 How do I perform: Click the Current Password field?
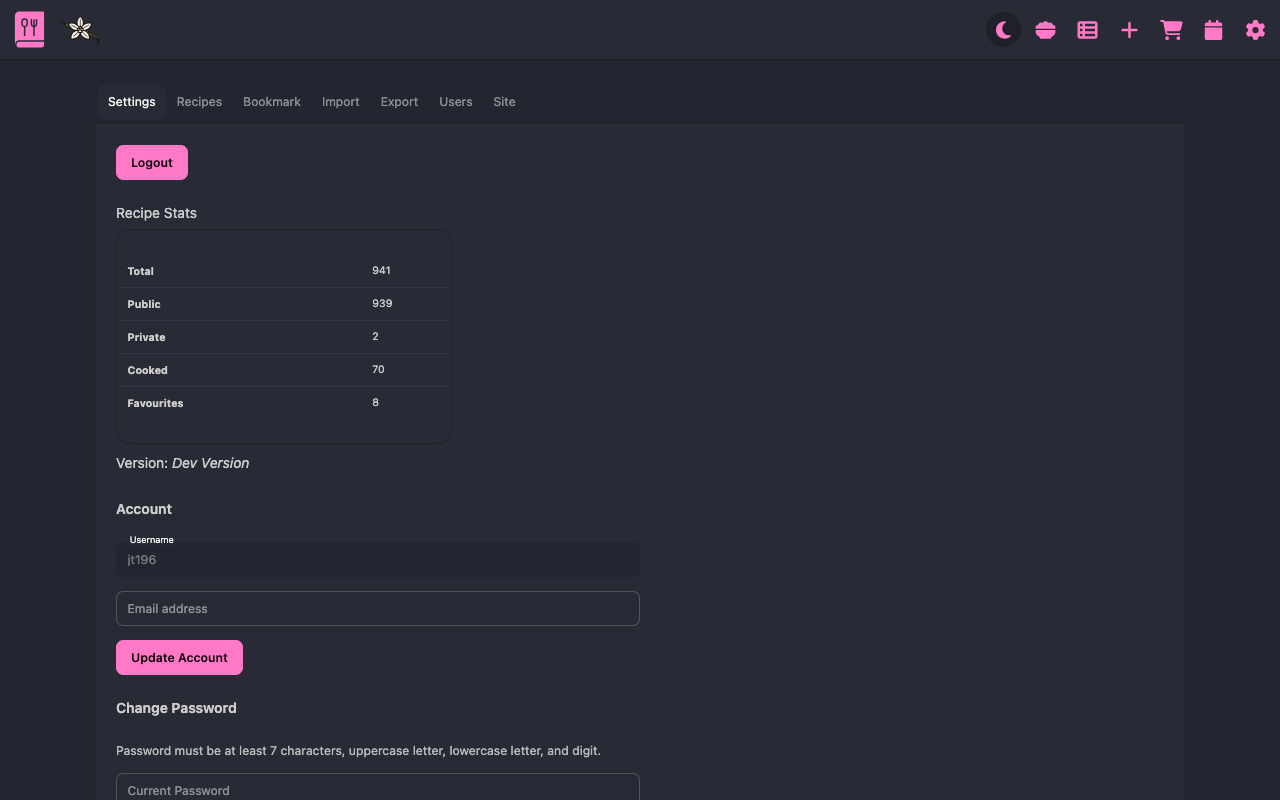tap(378, 788)
